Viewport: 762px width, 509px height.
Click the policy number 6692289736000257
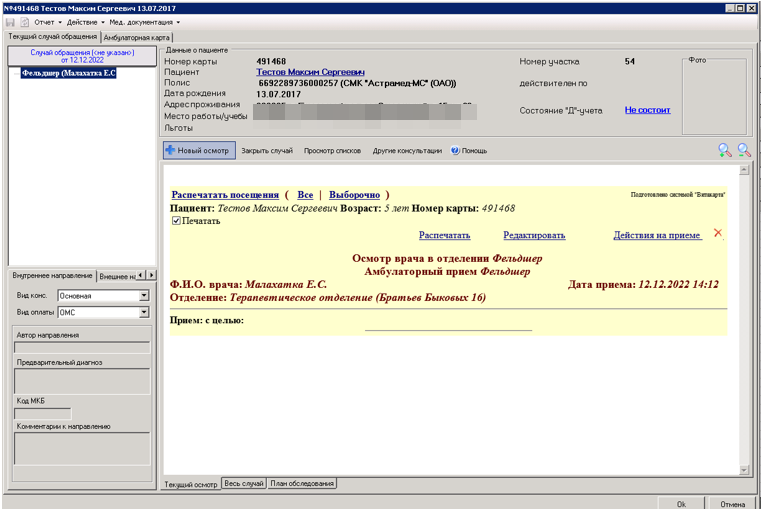[x=298, y=83]
